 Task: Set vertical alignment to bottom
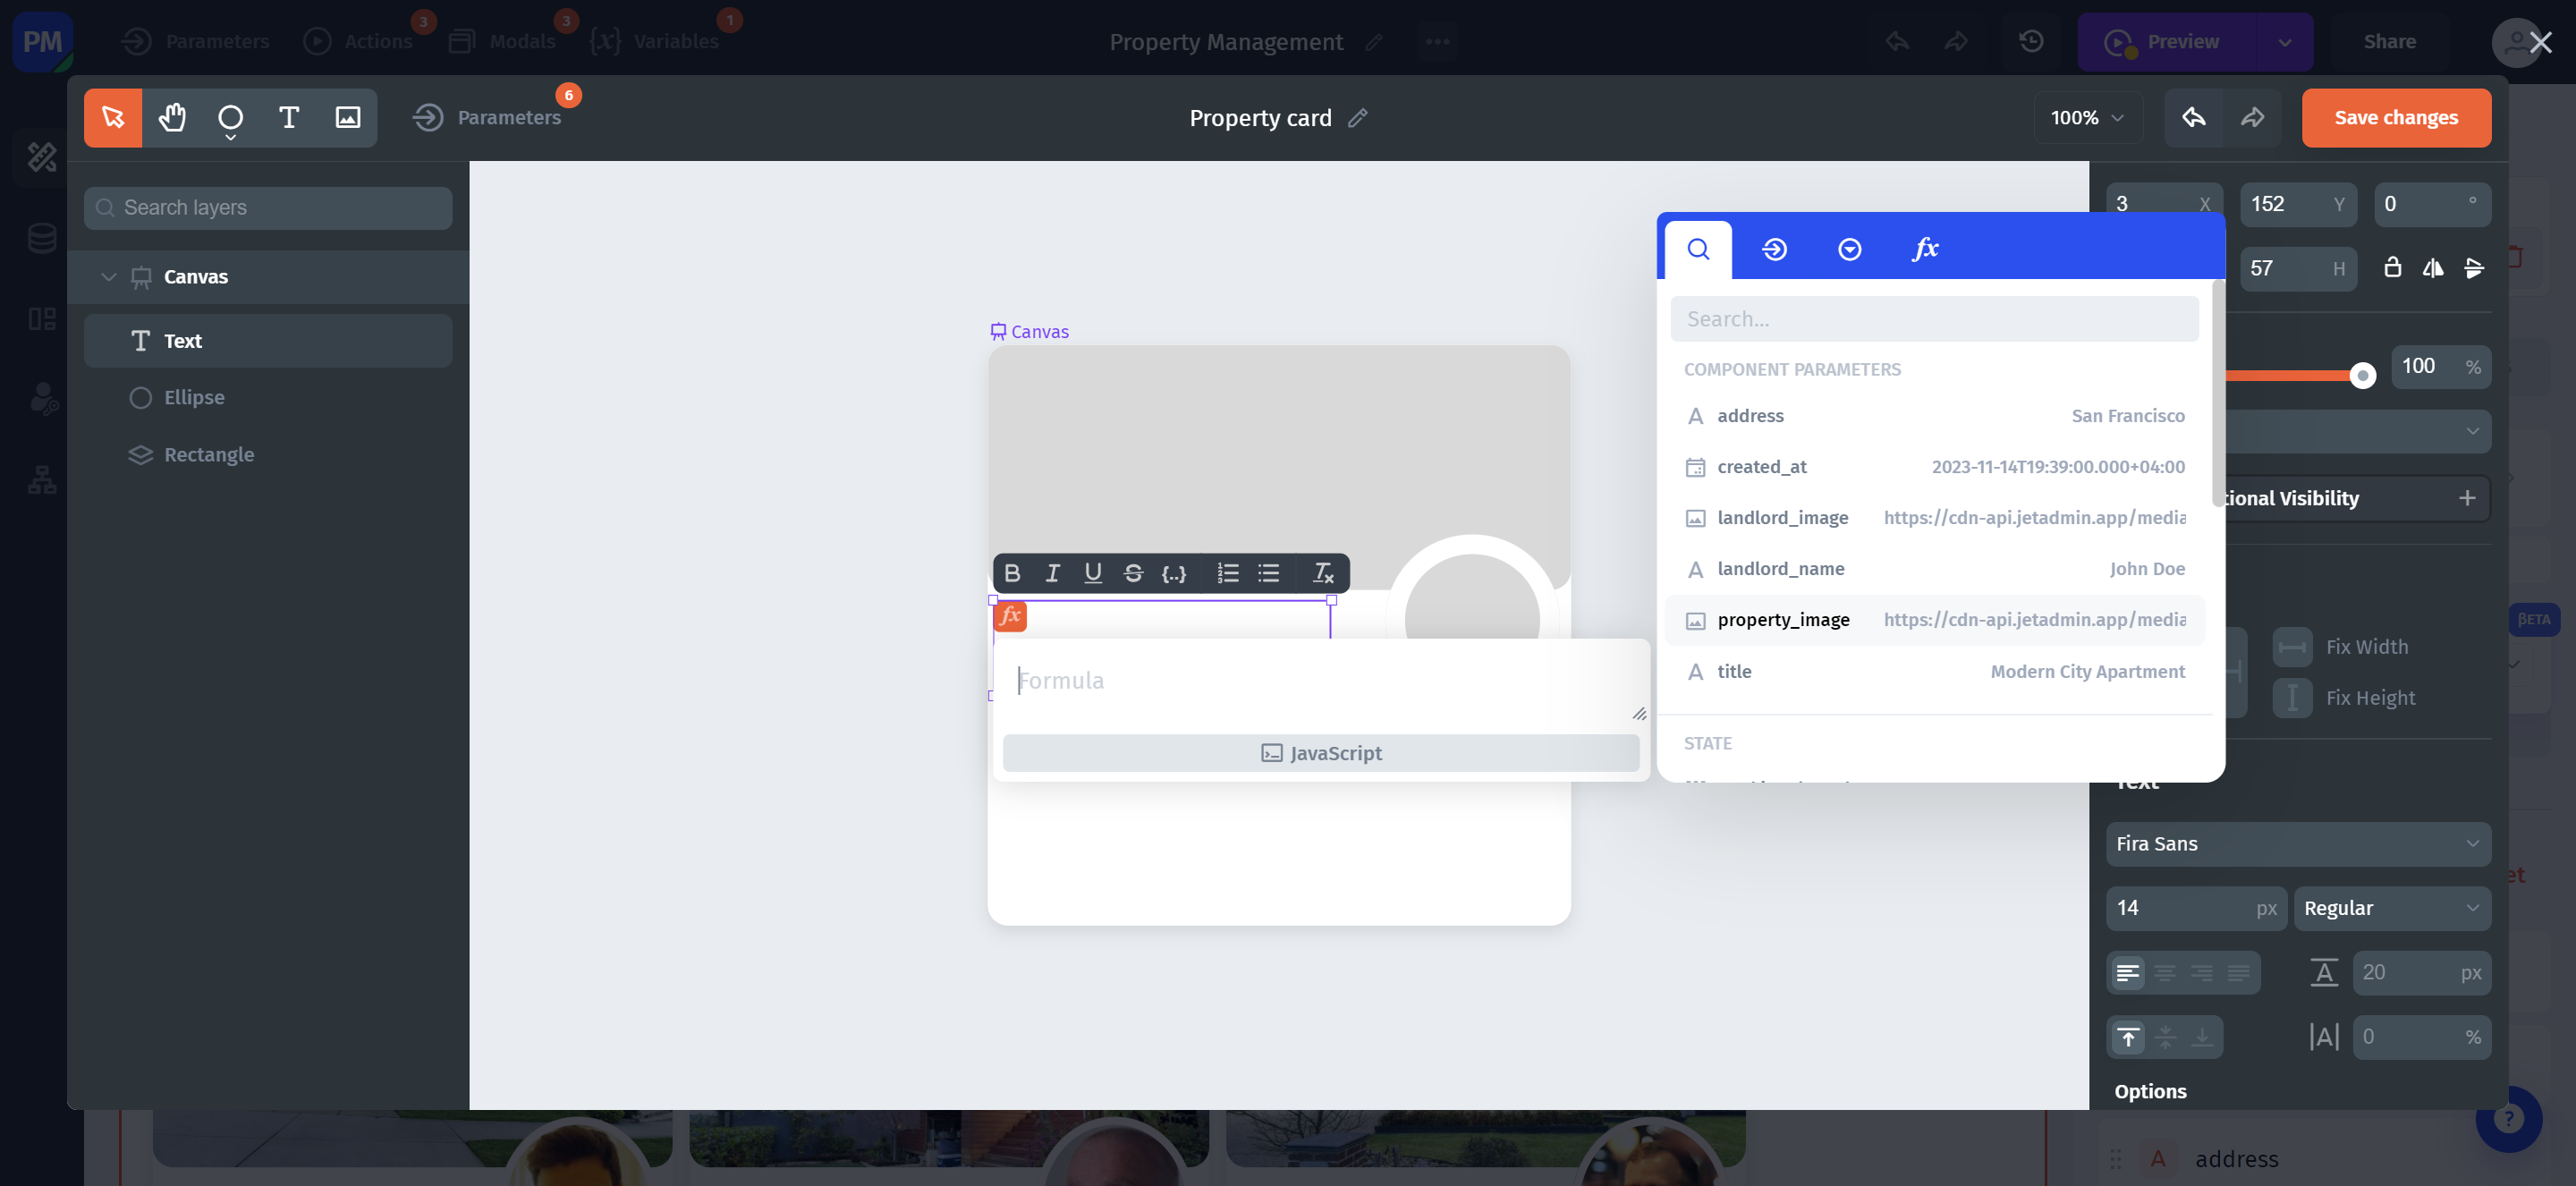pos(2202,1037)
